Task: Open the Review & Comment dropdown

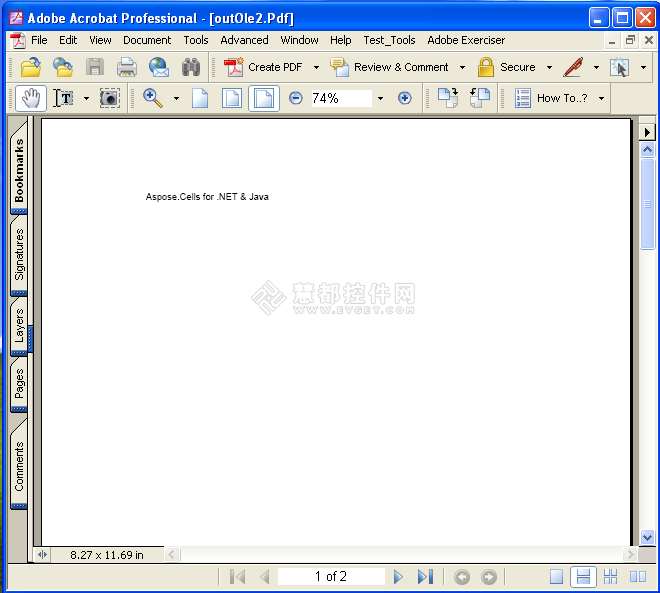Action: tap(462, 67)
